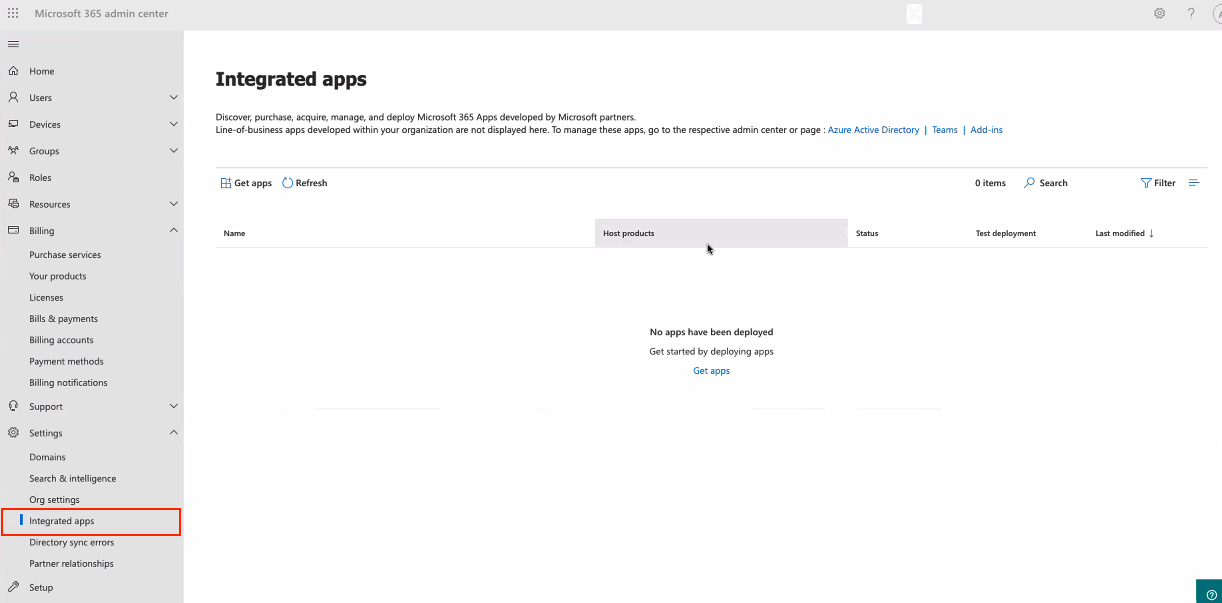Click the Roles icon in sidebar
The image size is (1222, 603).
(13, 177)
